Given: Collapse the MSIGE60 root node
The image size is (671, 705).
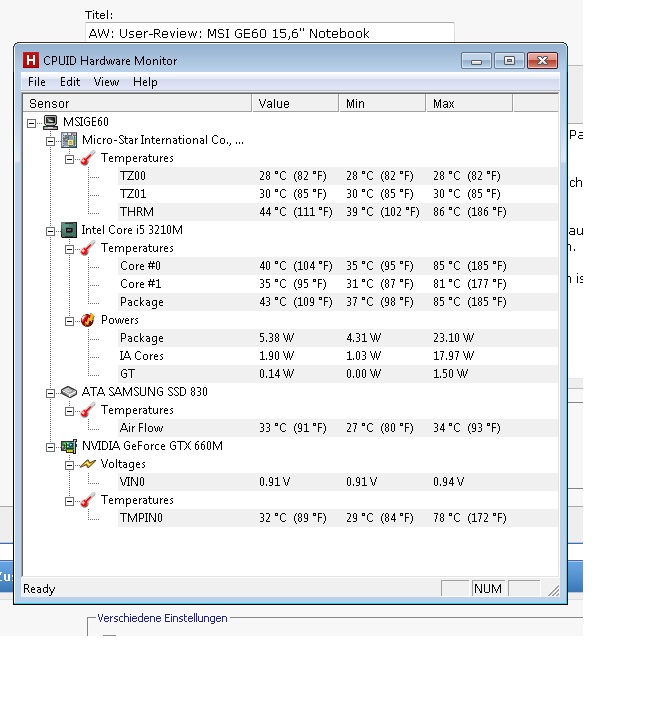Looking at the screenshot, I should click(x=31, y=123).
